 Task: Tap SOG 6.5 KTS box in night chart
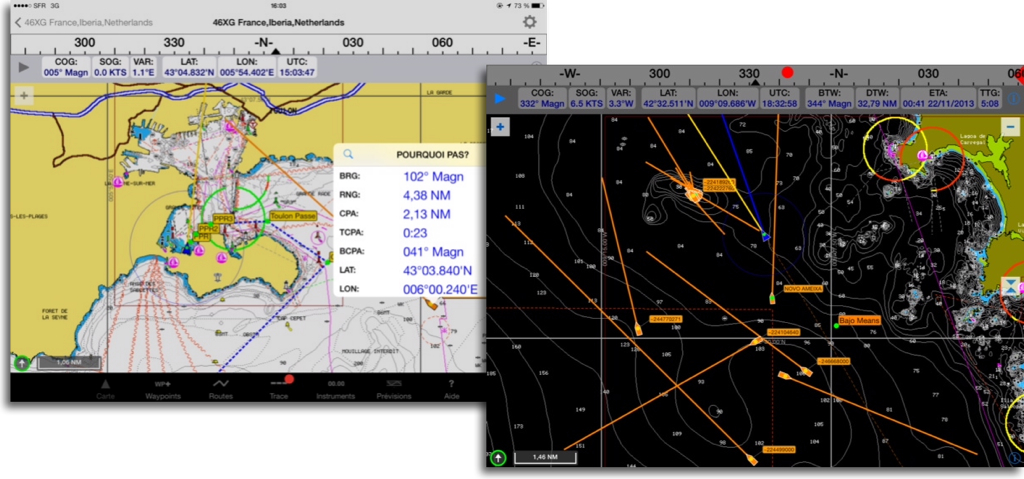coord(586,99)
